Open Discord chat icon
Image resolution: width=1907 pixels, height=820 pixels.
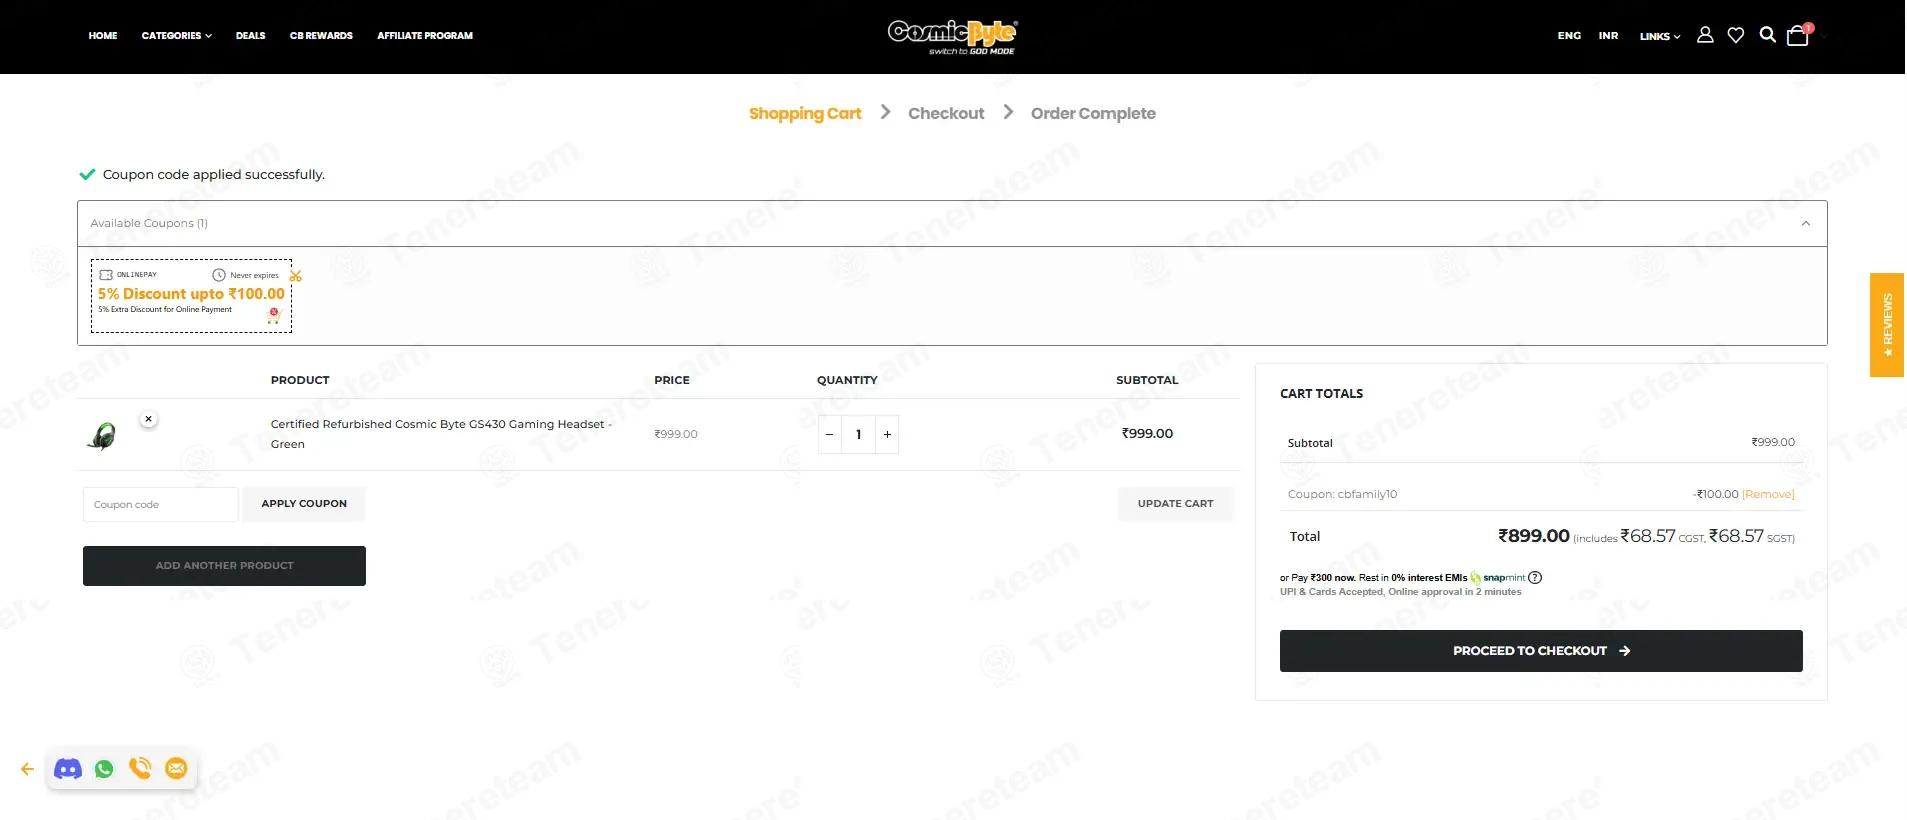(68, 769)
